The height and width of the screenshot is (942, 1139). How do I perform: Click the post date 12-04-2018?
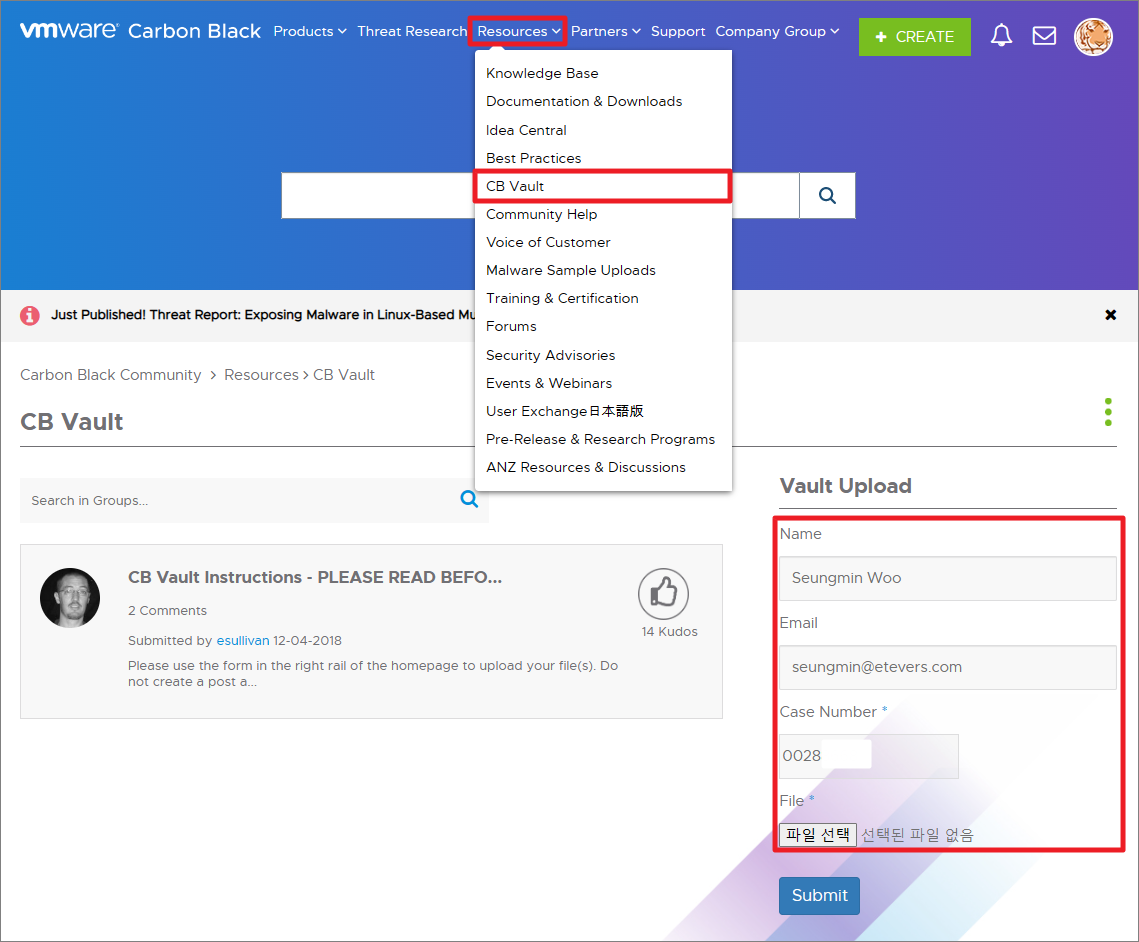pyautogui.click(x=307, y=641)
